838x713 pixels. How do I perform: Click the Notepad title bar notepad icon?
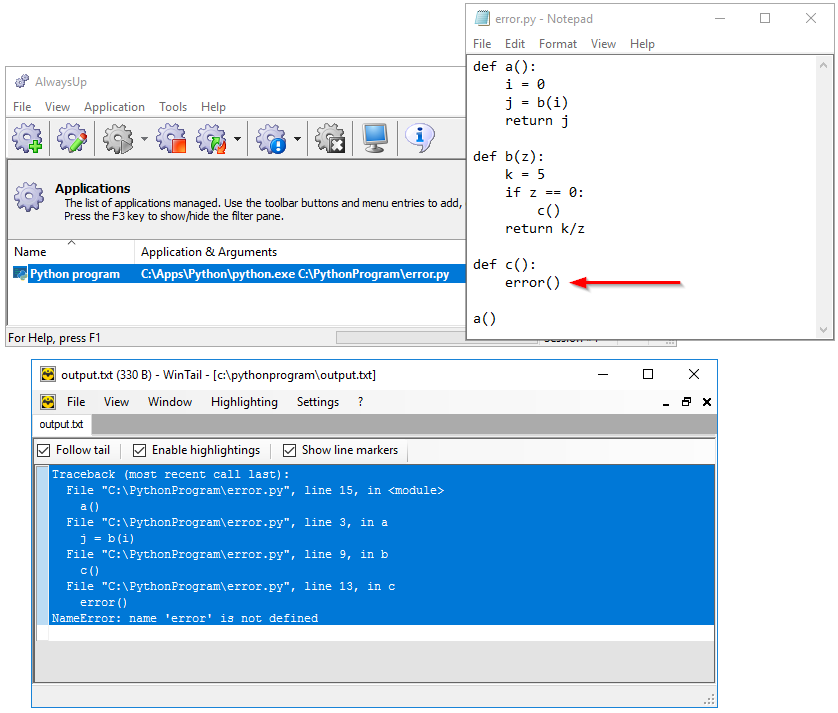click(x=482, y=18)
